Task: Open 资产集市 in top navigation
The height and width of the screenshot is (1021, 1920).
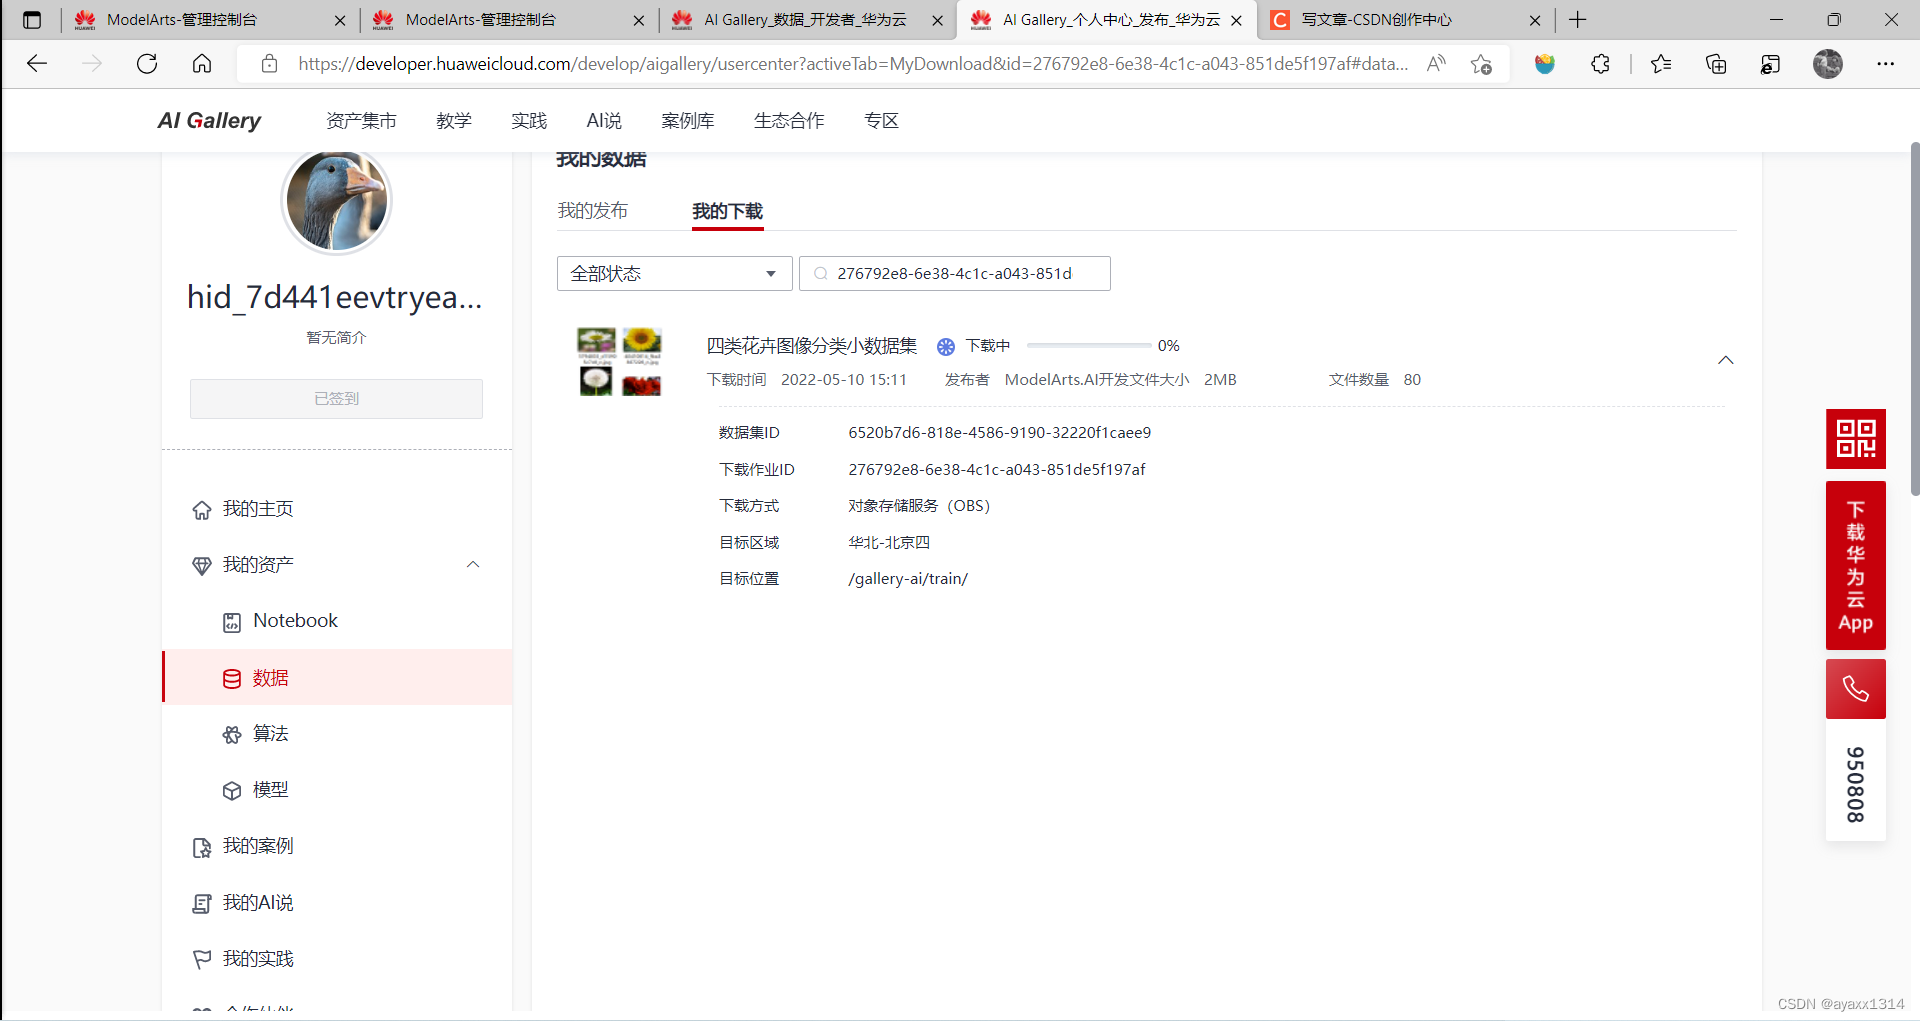Action: [x=361, y=121]
